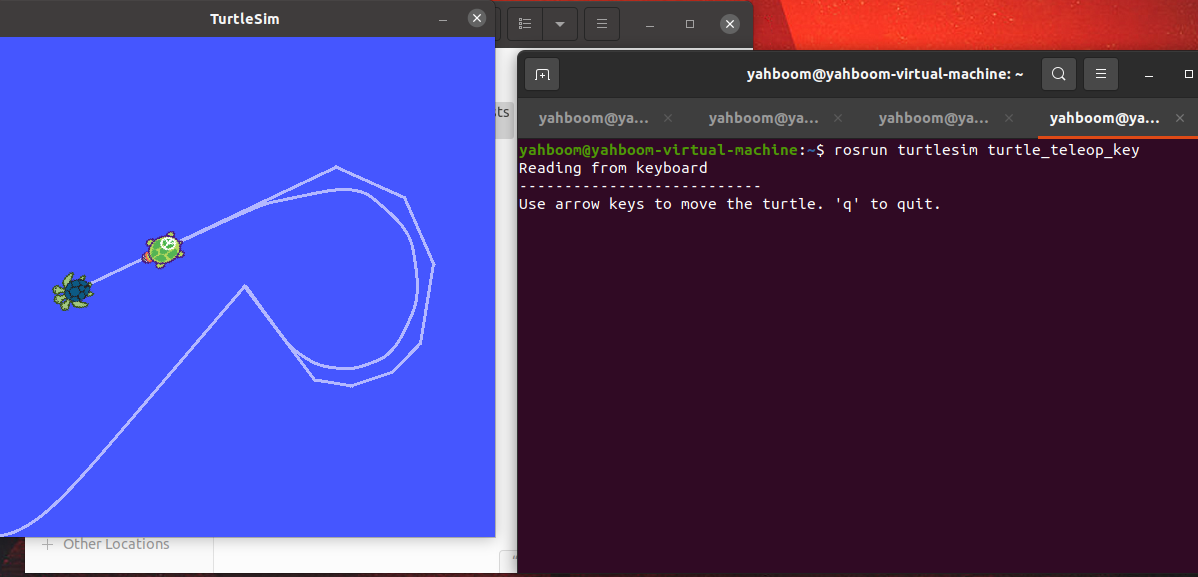The height and width of the screenshot is (577, 1198).
Task: Switch file manager to list view icon
Action: tap(525, 24)
